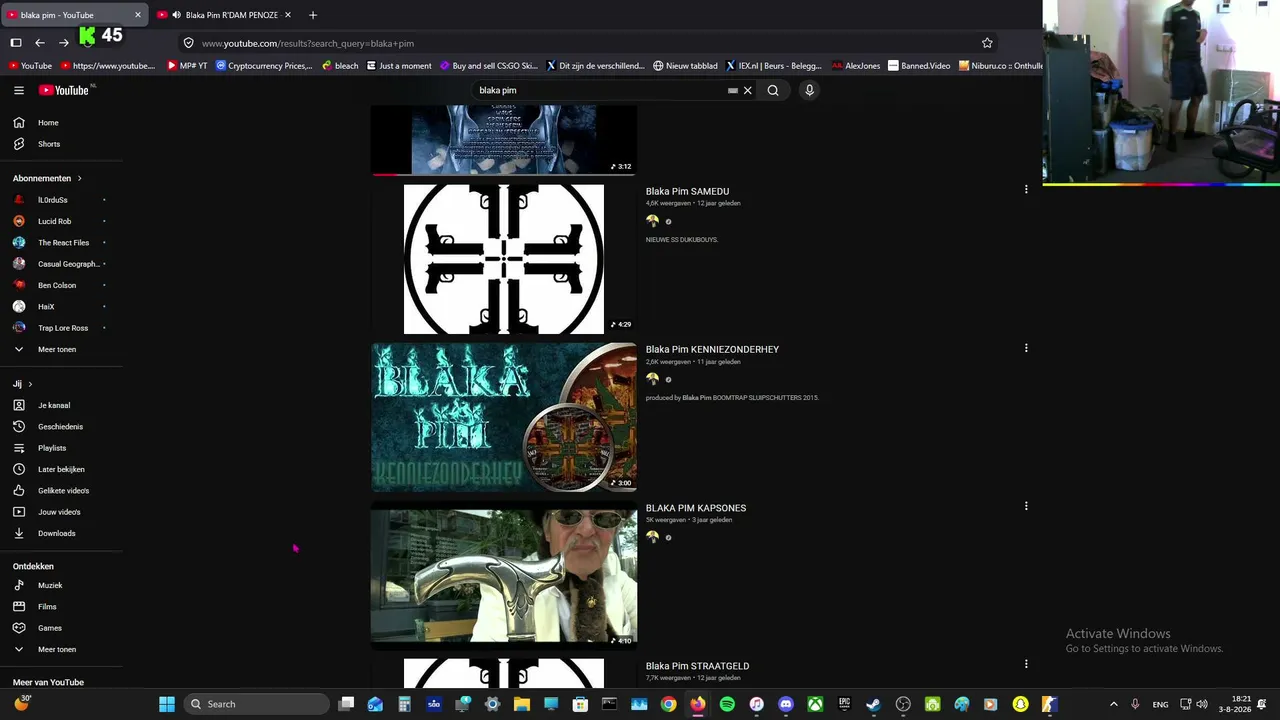Switch to the 'Blaka Pim R'DAM PENOZE' tab

click(224, 15)
